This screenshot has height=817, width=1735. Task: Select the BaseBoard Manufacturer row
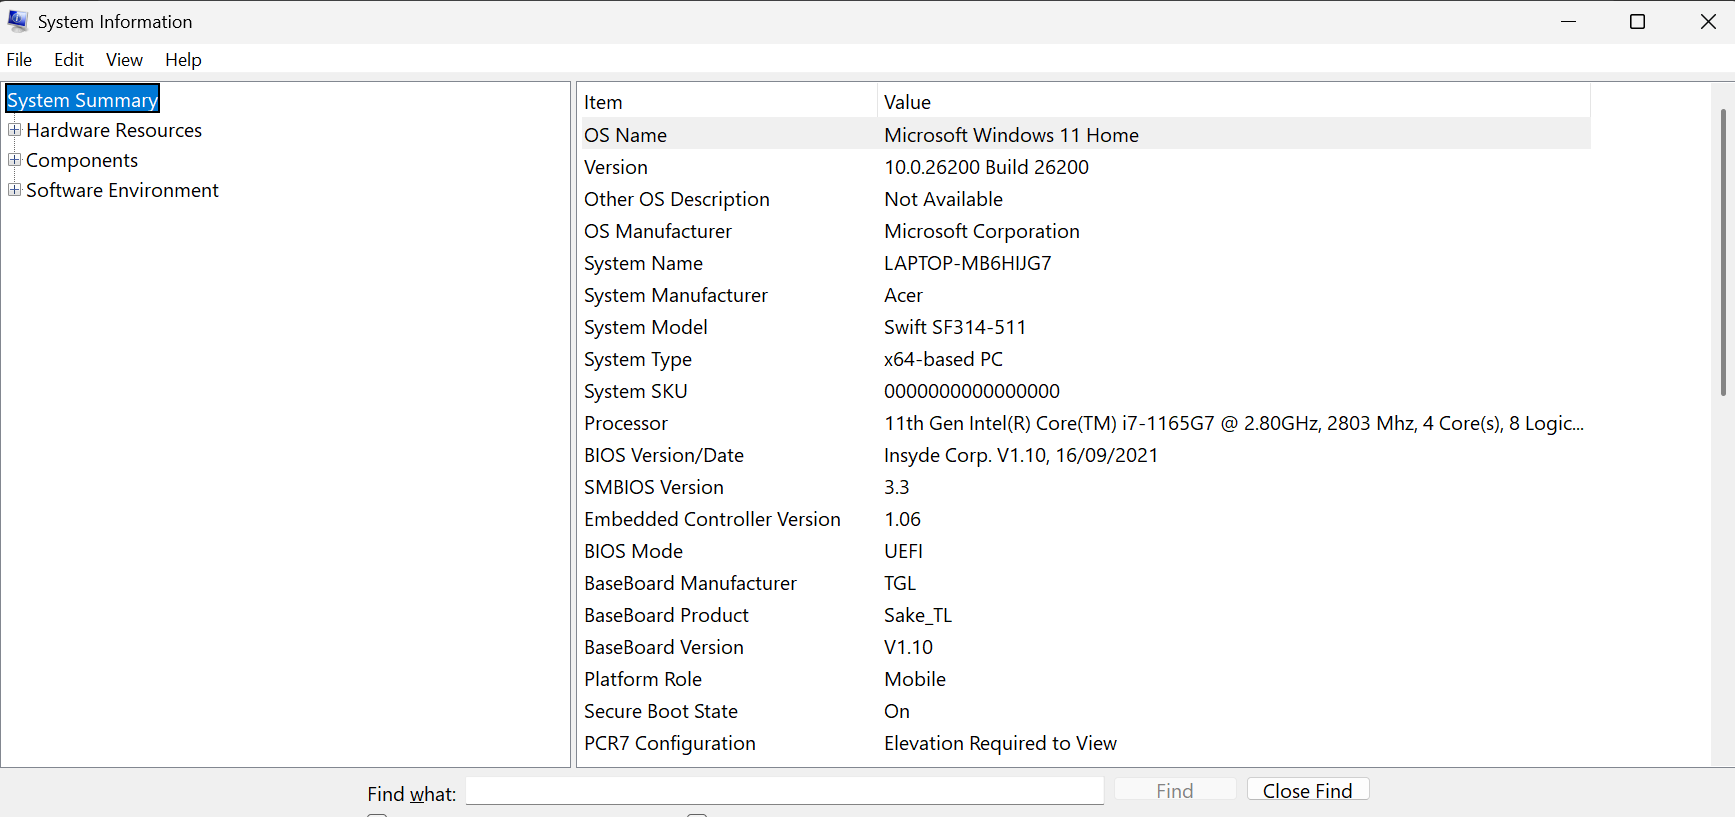(1085, 583)
